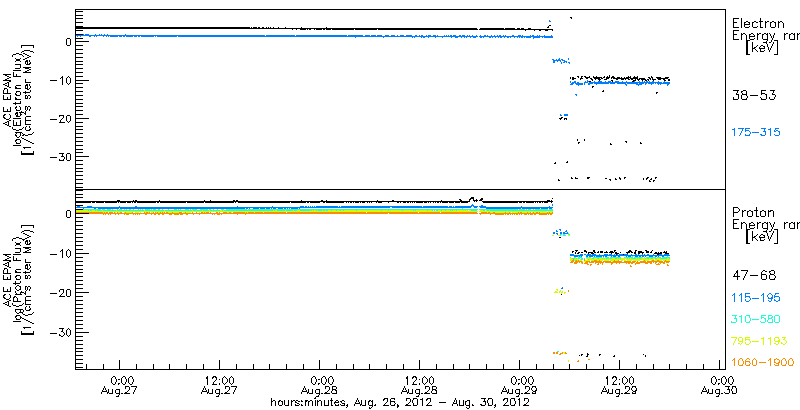Click the 12:00 Aug.28 time axis label

[x=419, y=385]
